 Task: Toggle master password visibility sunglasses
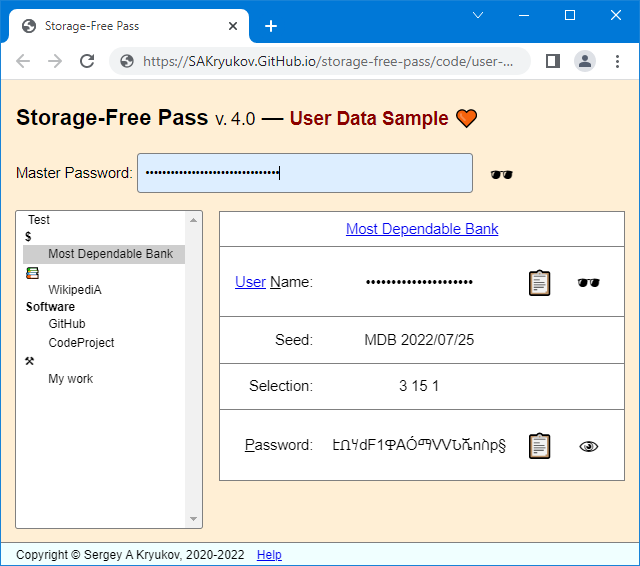pos(501,175)
